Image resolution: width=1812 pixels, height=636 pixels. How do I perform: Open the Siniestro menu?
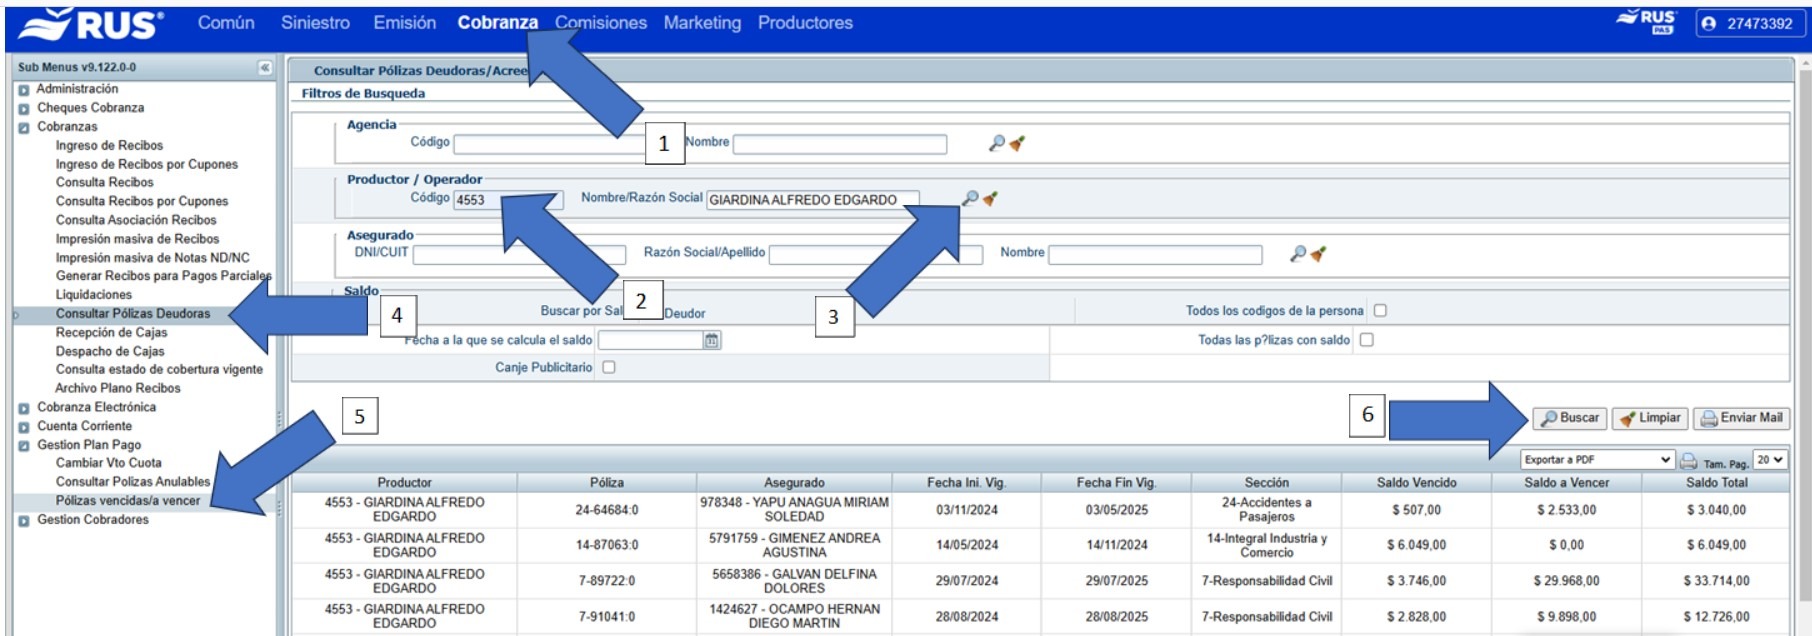(x=315, y=23)
